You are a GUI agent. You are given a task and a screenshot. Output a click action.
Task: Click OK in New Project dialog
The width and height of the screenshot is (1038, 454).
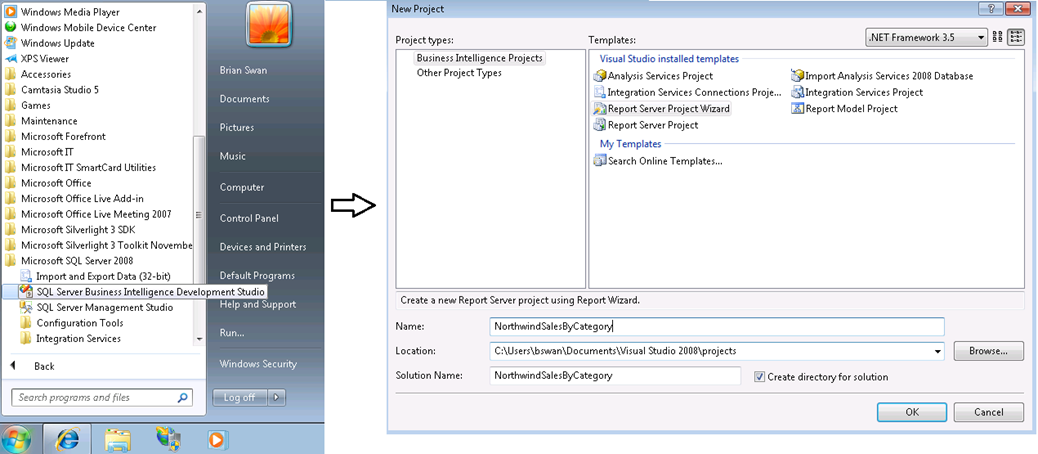[912, 412]
